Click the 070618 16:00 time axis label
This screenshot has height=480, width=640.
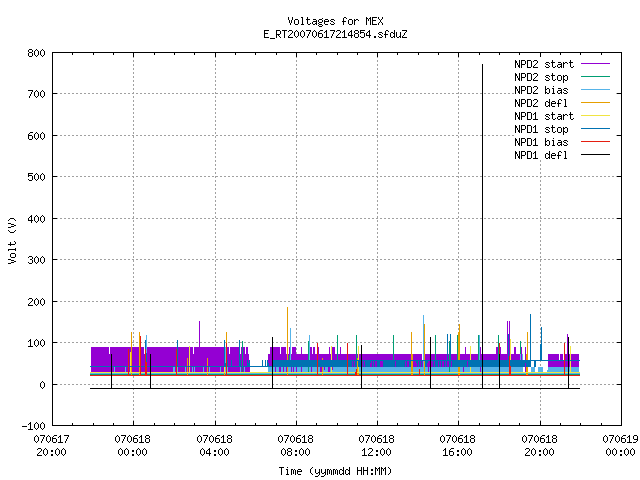coord(457,446)
